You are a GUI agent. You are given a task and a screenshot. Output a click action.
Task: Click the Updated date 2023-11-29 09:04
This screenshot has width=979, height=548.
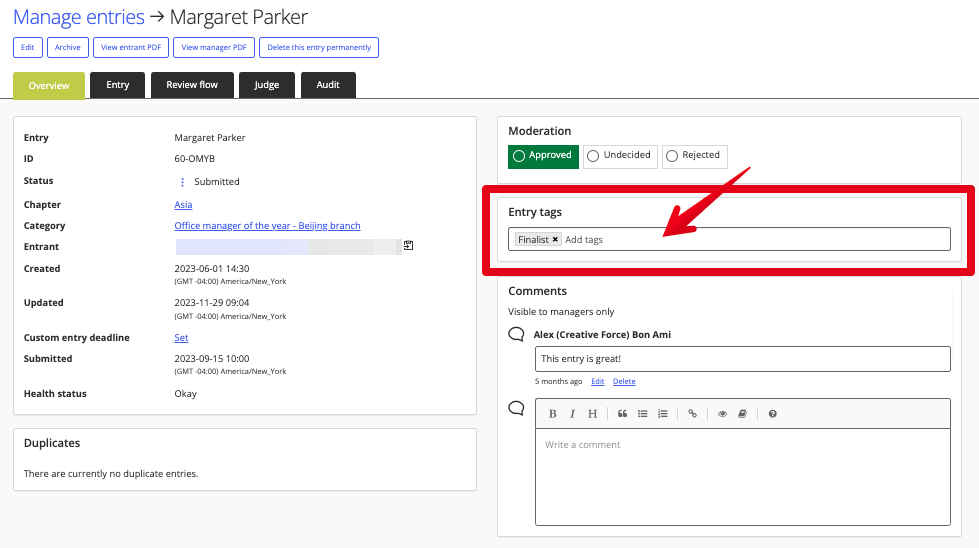point(212,303)
